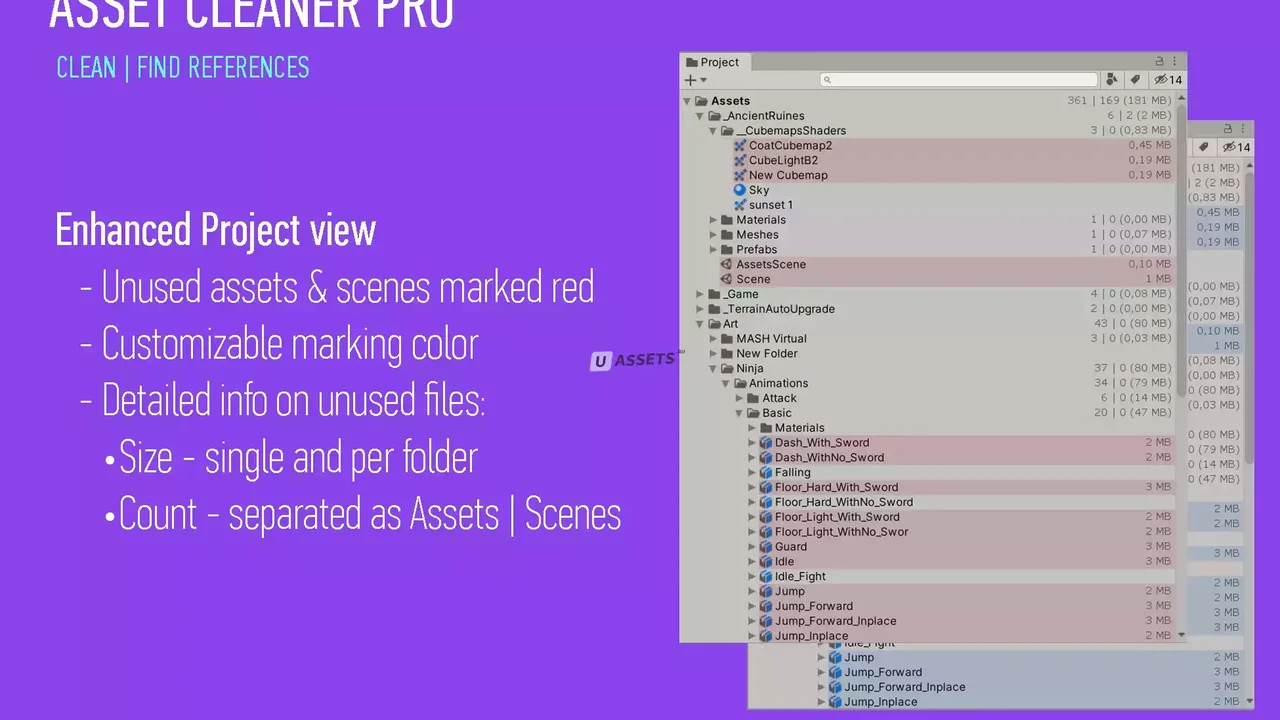Click the '361 | 169 (181 MB)' Assets count
The width and height of the screenshot is (1280, 720).
(x=1119, y=101)
